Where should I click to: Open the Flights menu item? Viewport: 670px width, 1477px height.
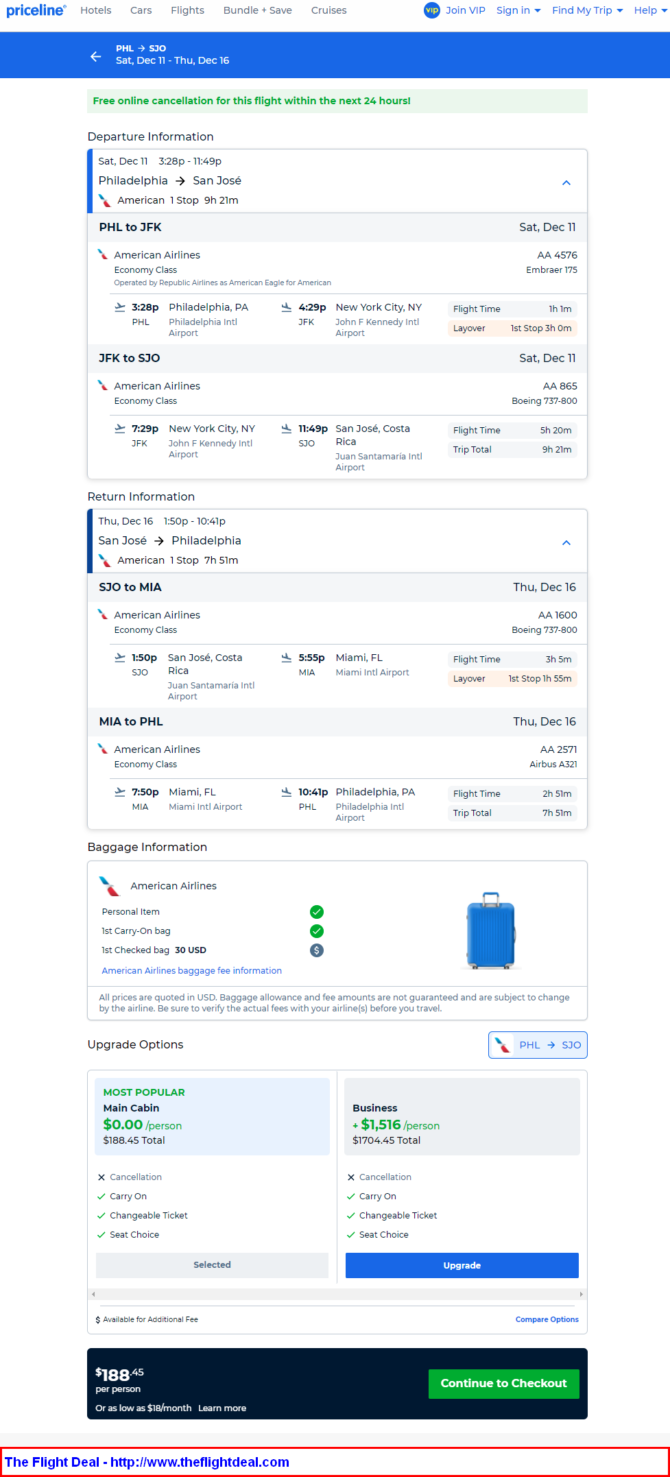(187, 10)
